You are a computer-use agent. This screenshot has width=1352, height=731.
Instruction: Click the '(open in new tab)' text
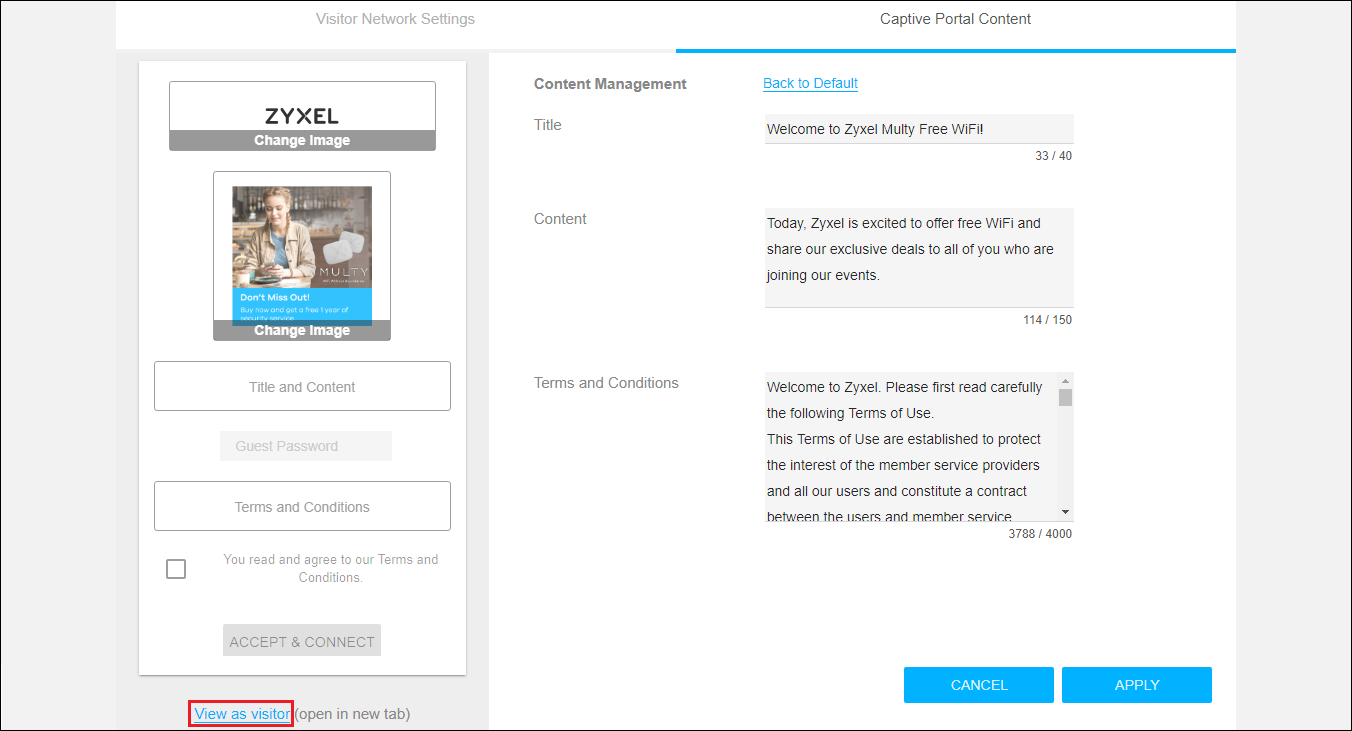(x=352, y=713)
